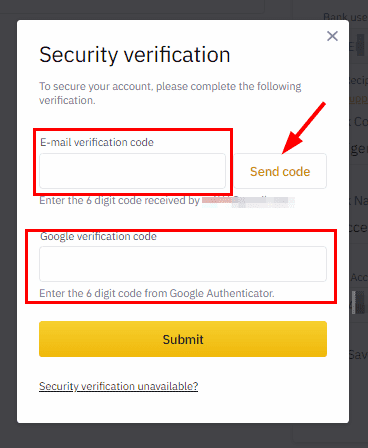This screenshot has width=368, height=448.
Task: Click the blurred email address text
Action: click(x=248, y=201)
